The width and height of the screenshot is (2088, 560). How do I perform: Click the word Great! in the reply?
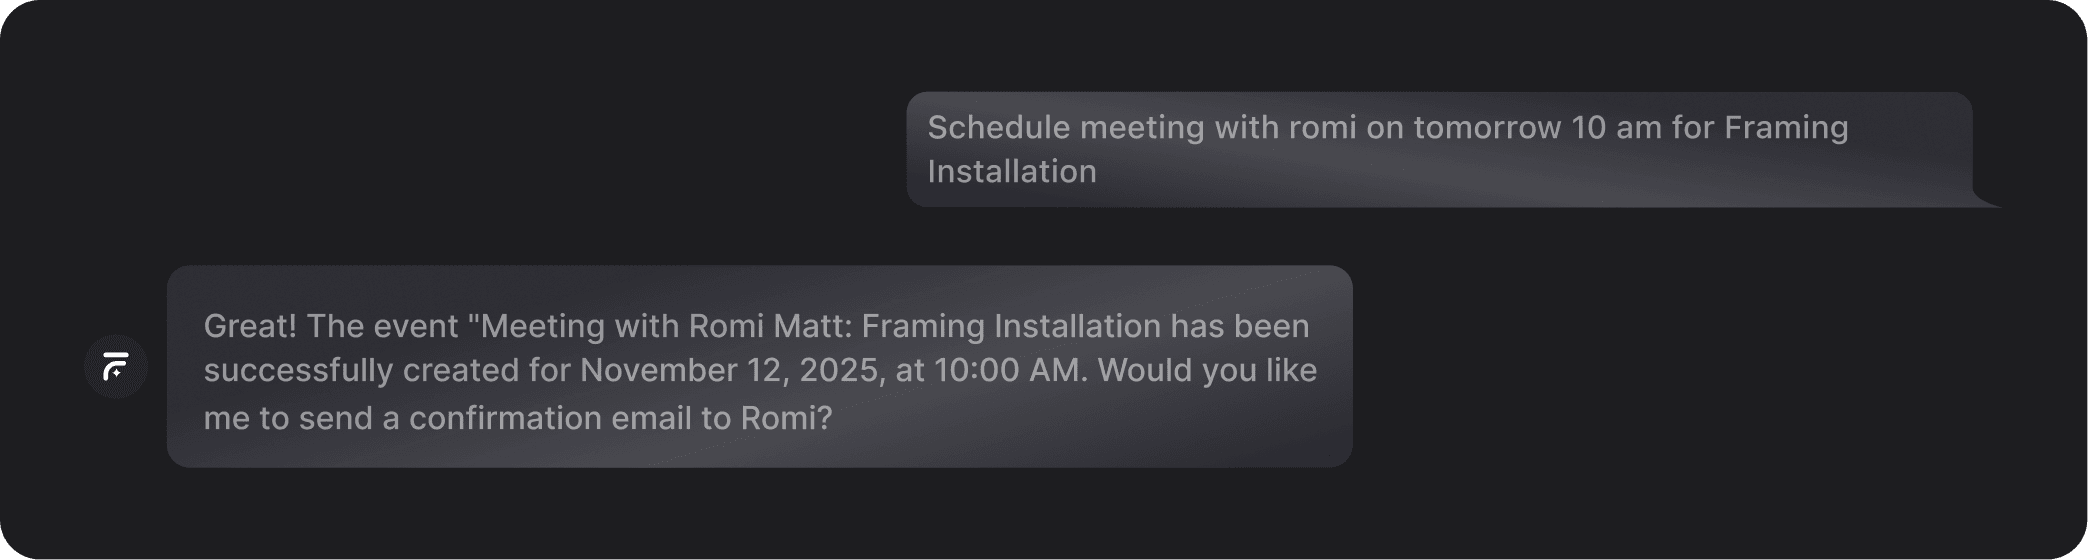[x=250, y=326]
